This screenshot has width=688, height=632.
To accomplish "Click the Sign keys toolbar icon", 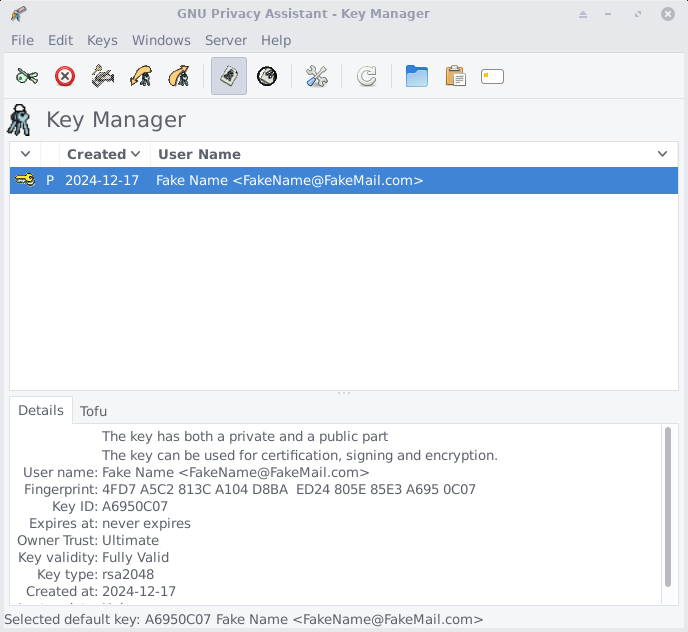I will coord(103,76).
